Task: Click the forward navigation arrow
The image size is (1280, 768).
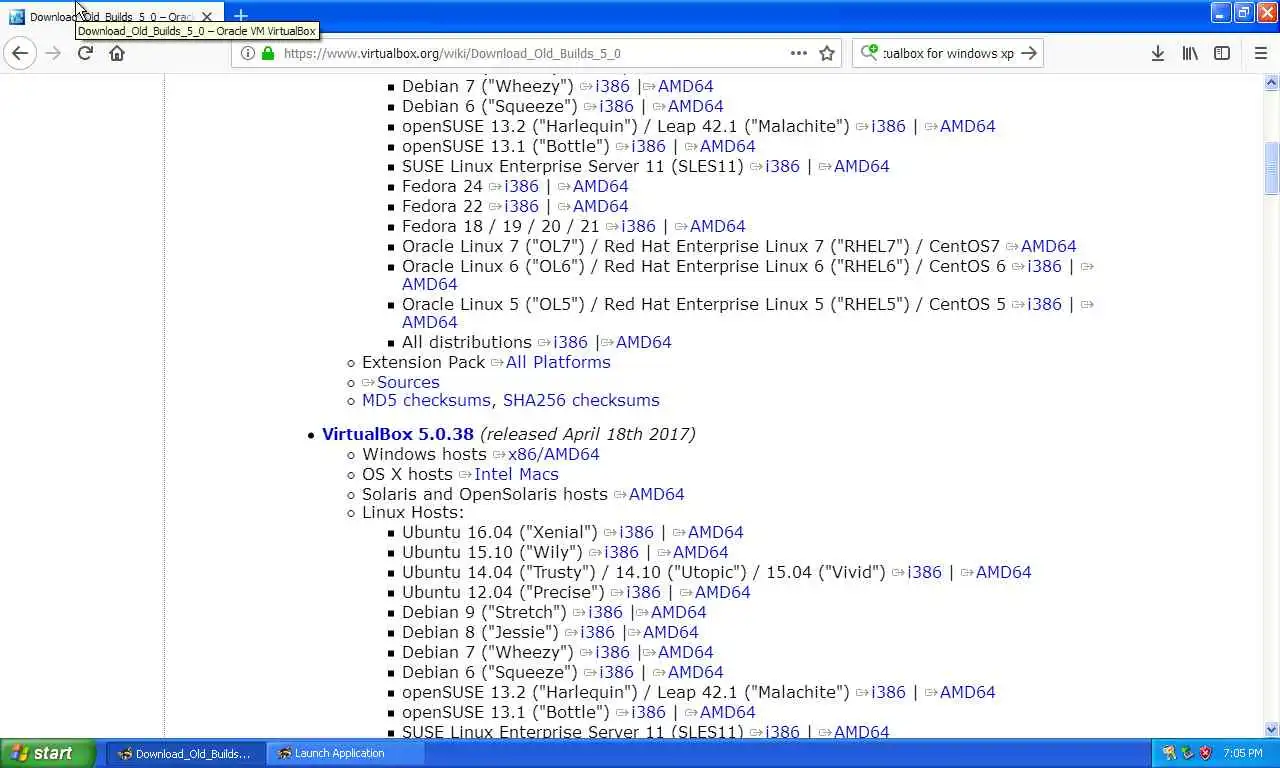Action: [x=53, y=53]
